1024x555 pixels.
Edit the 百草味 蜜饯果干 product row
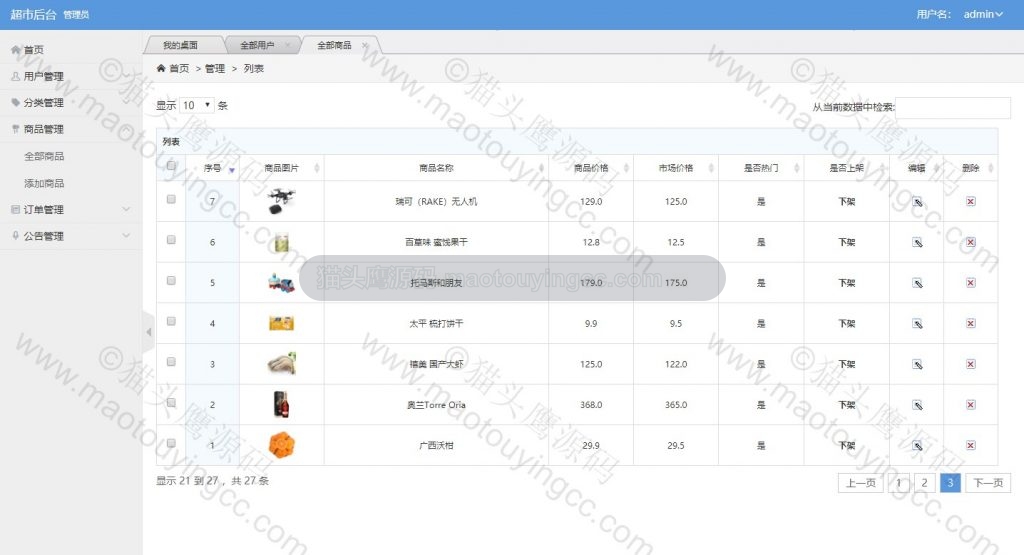(917, 242)
